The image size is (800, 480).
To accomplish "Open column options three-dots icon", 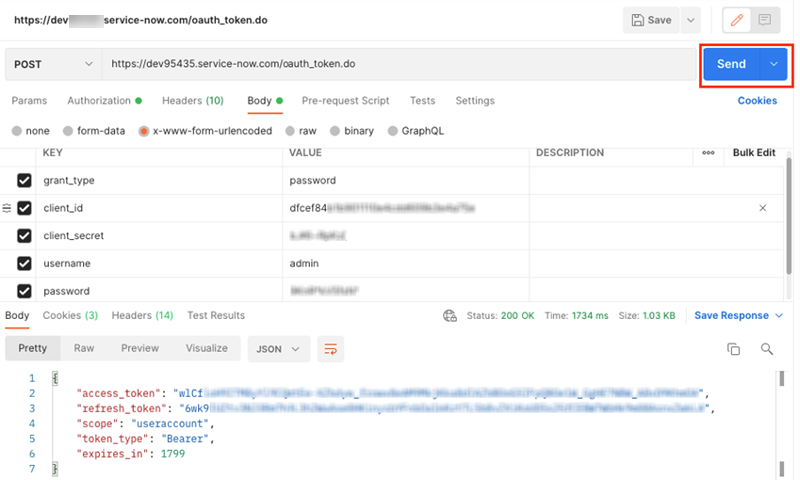I will pos(708,153).
